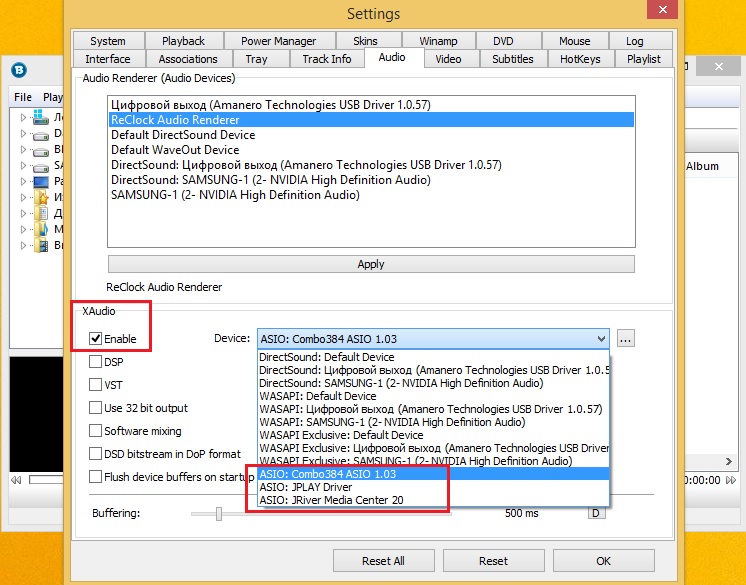Select the monitor icon in background tree's fifth row
746x585 pixels.
click(x=41, y=182)
